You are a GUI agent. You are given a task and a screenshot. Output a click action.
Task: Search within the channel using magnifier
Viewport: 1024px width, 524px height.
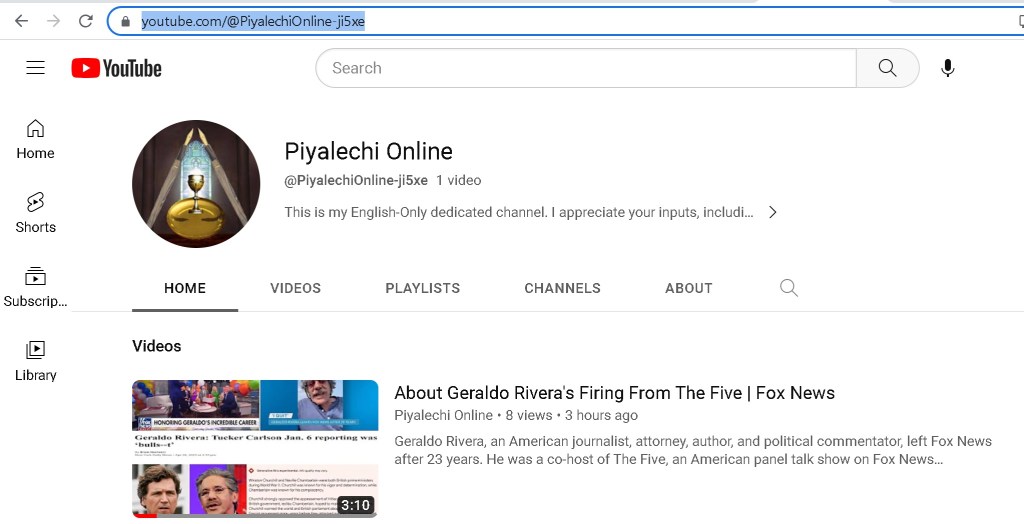(788, 288)
